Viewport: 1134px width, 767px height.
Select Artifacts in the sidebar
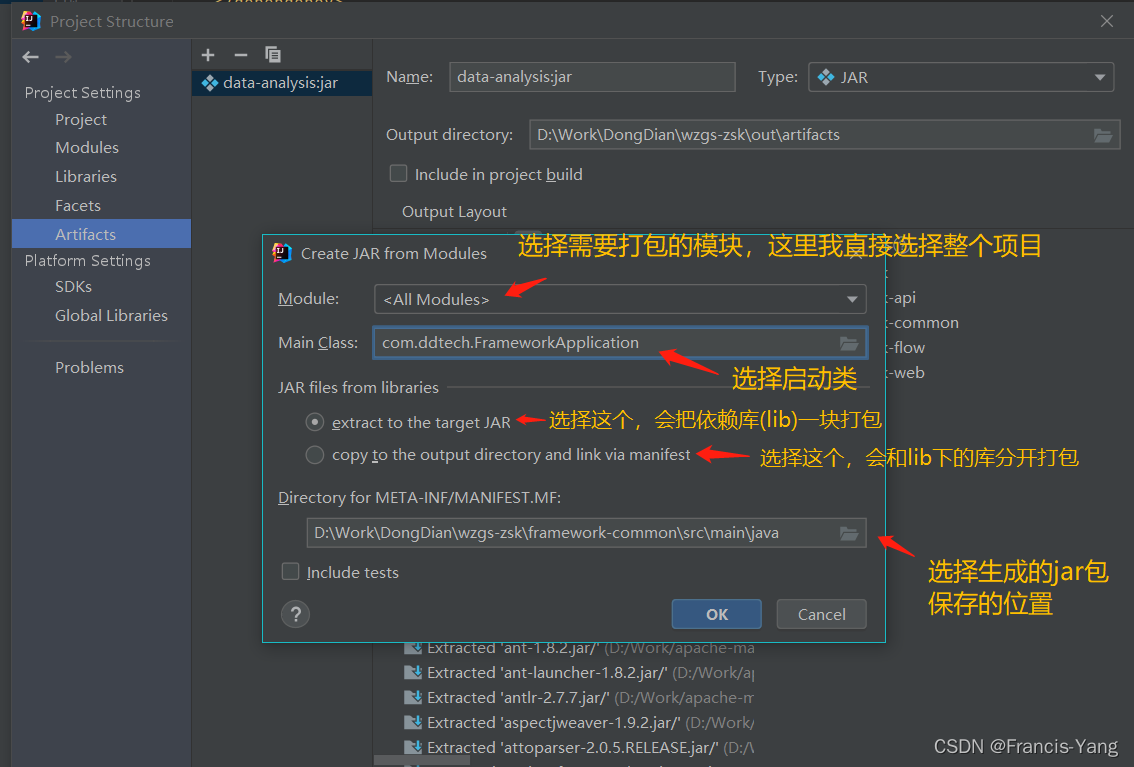(x=101, y=233)
